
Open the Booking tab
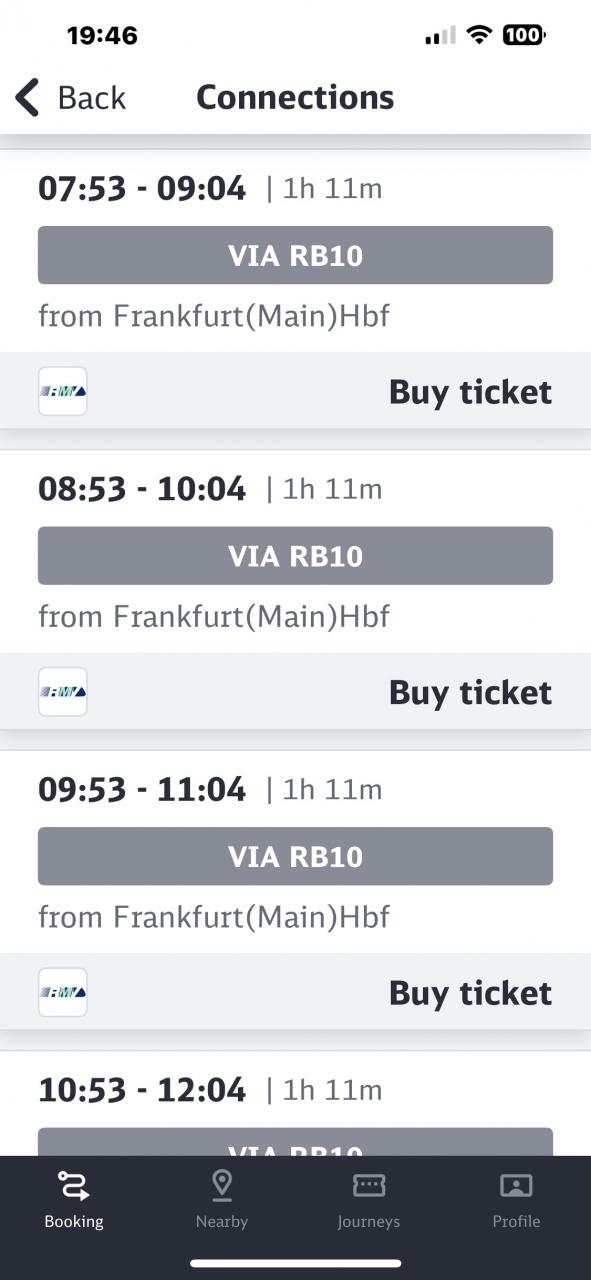[x=74, y=1199]
